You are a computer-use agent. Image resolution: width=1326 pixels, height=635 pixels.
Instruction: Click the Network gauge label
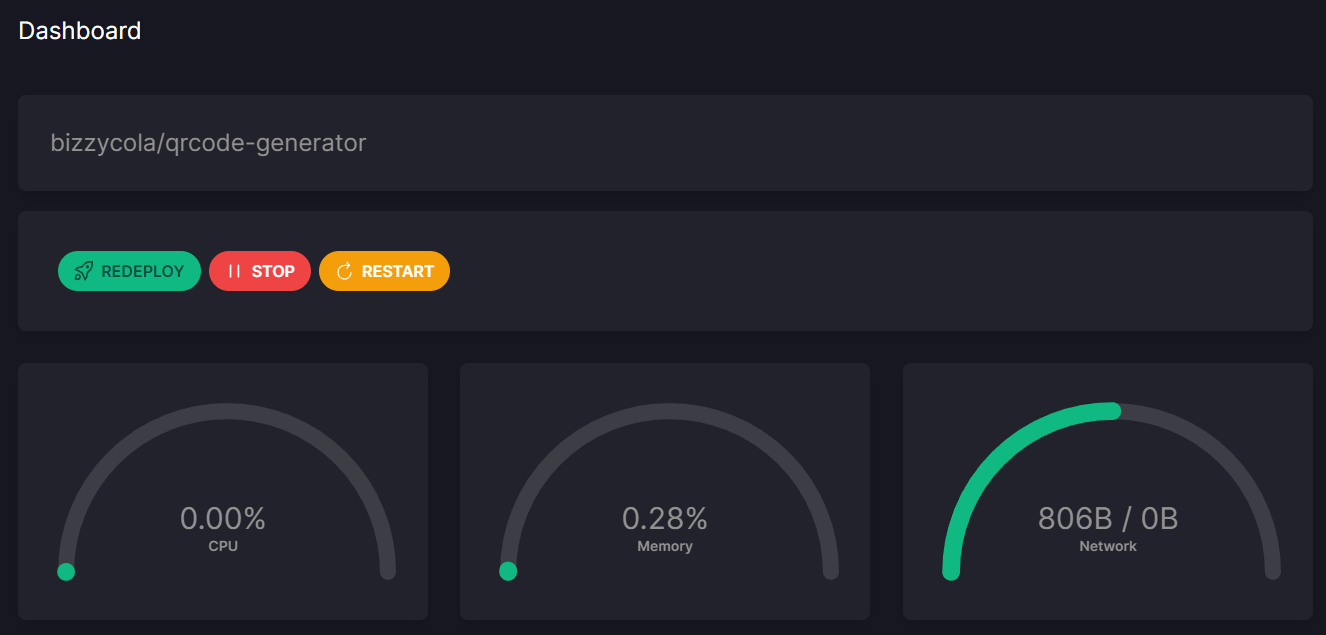click(1108, 547)
